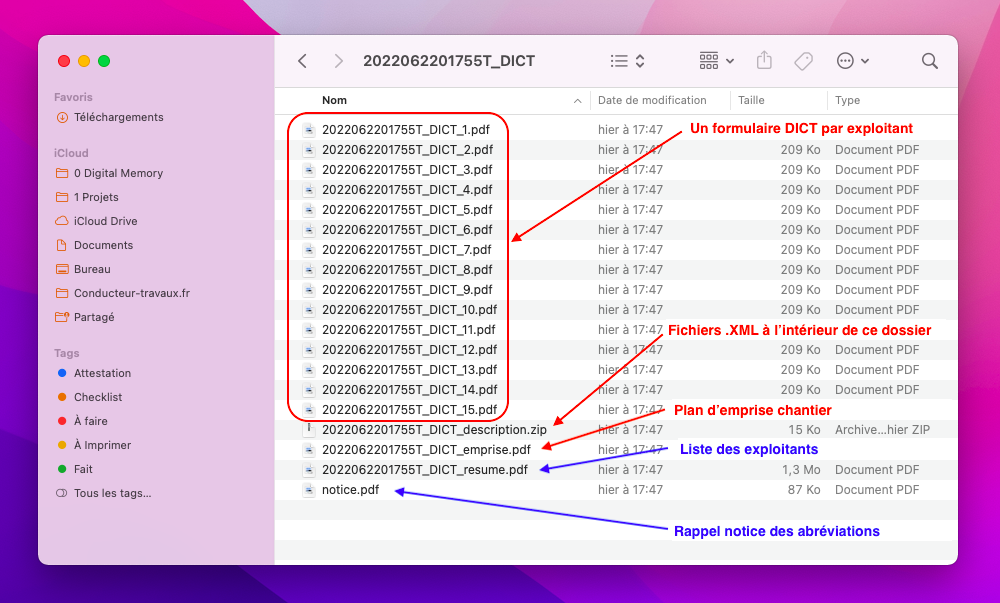Image resolution: width=1000 pixels, height=603 pixels.
Task: Select the notice.pdf file name
Action: pyautogui.click(x=350, y=490)
